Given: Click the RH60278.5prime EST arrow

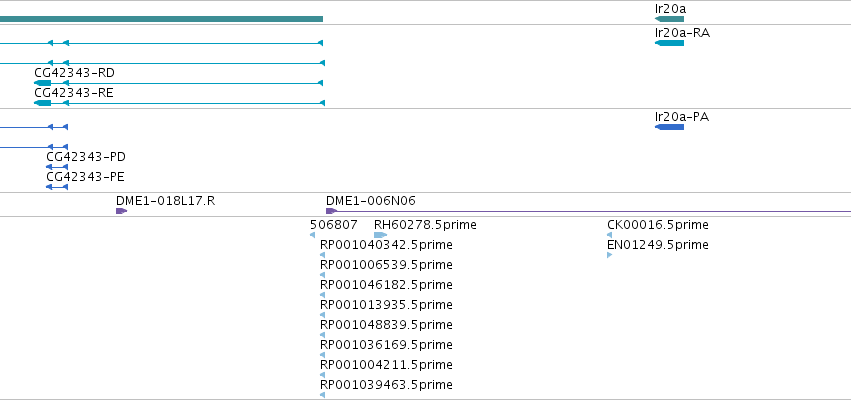Looking at the screenshot, I should pos(380,235).
